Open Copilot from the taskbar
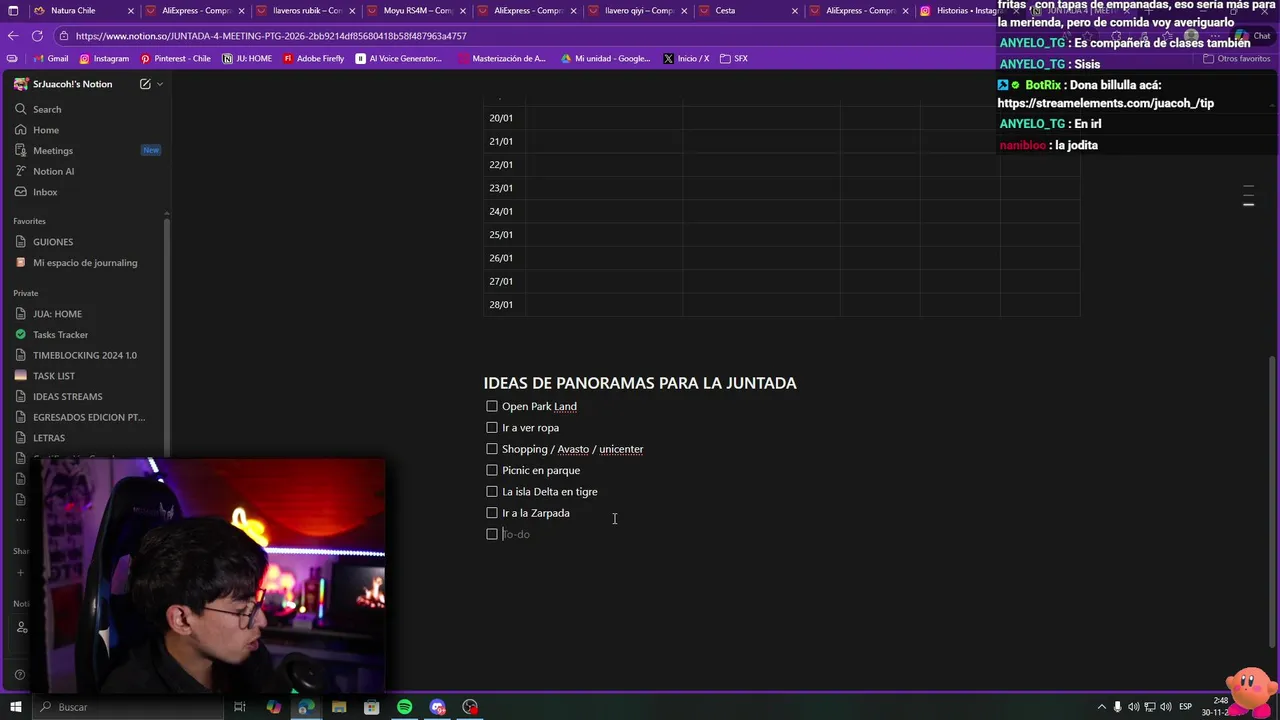The width and height of the screenshot is (1280, 720). [273, 707]
